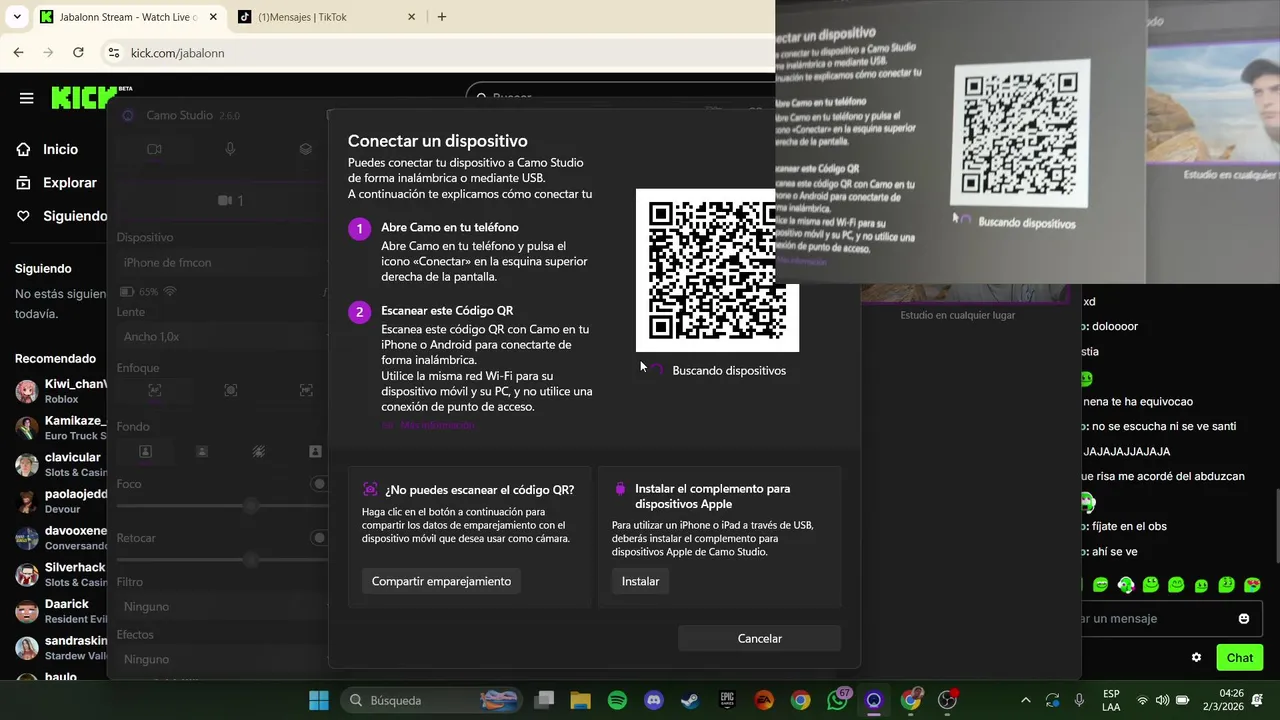Go to Inicio in Kick sidebar

(x=60, y=149)
